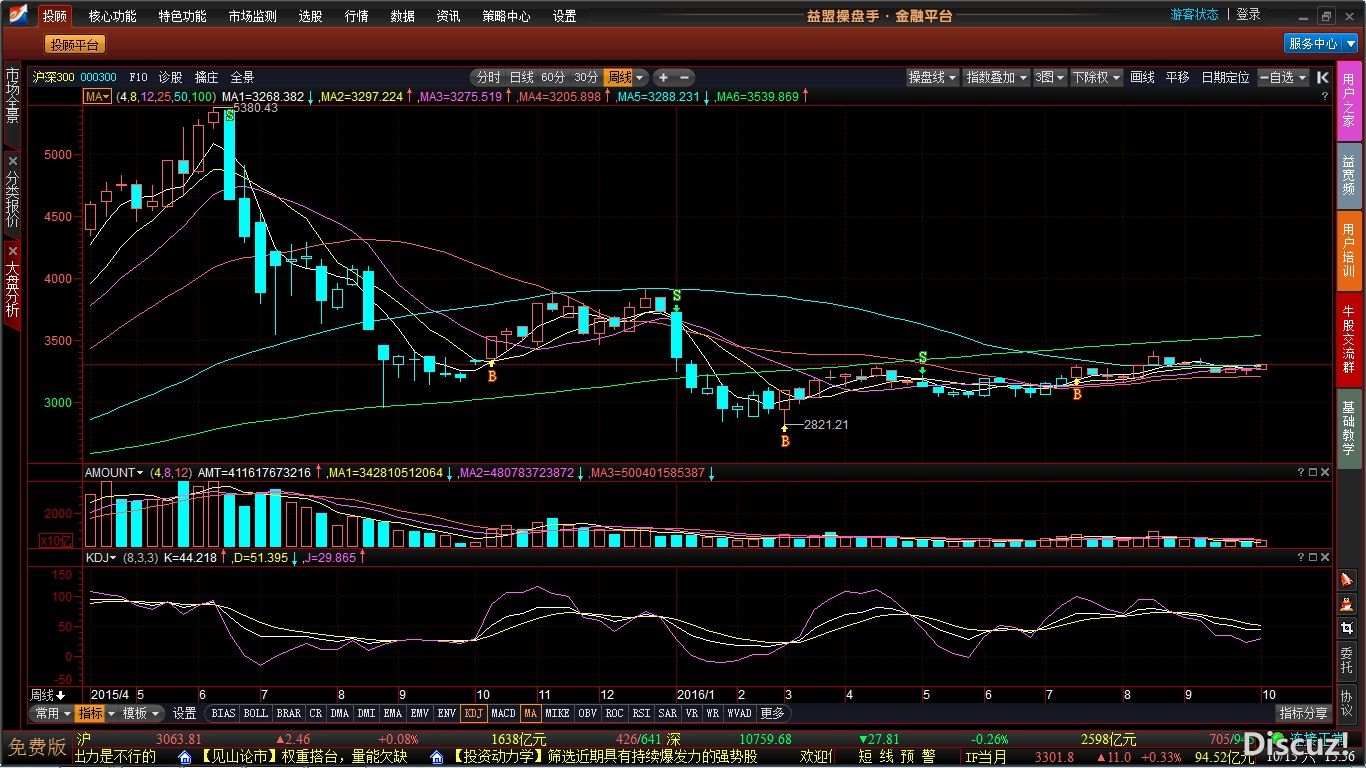Click the 委托 order icon in right sidebar
Screen dimensions: 1366x768
click(x=1347, y=660)
